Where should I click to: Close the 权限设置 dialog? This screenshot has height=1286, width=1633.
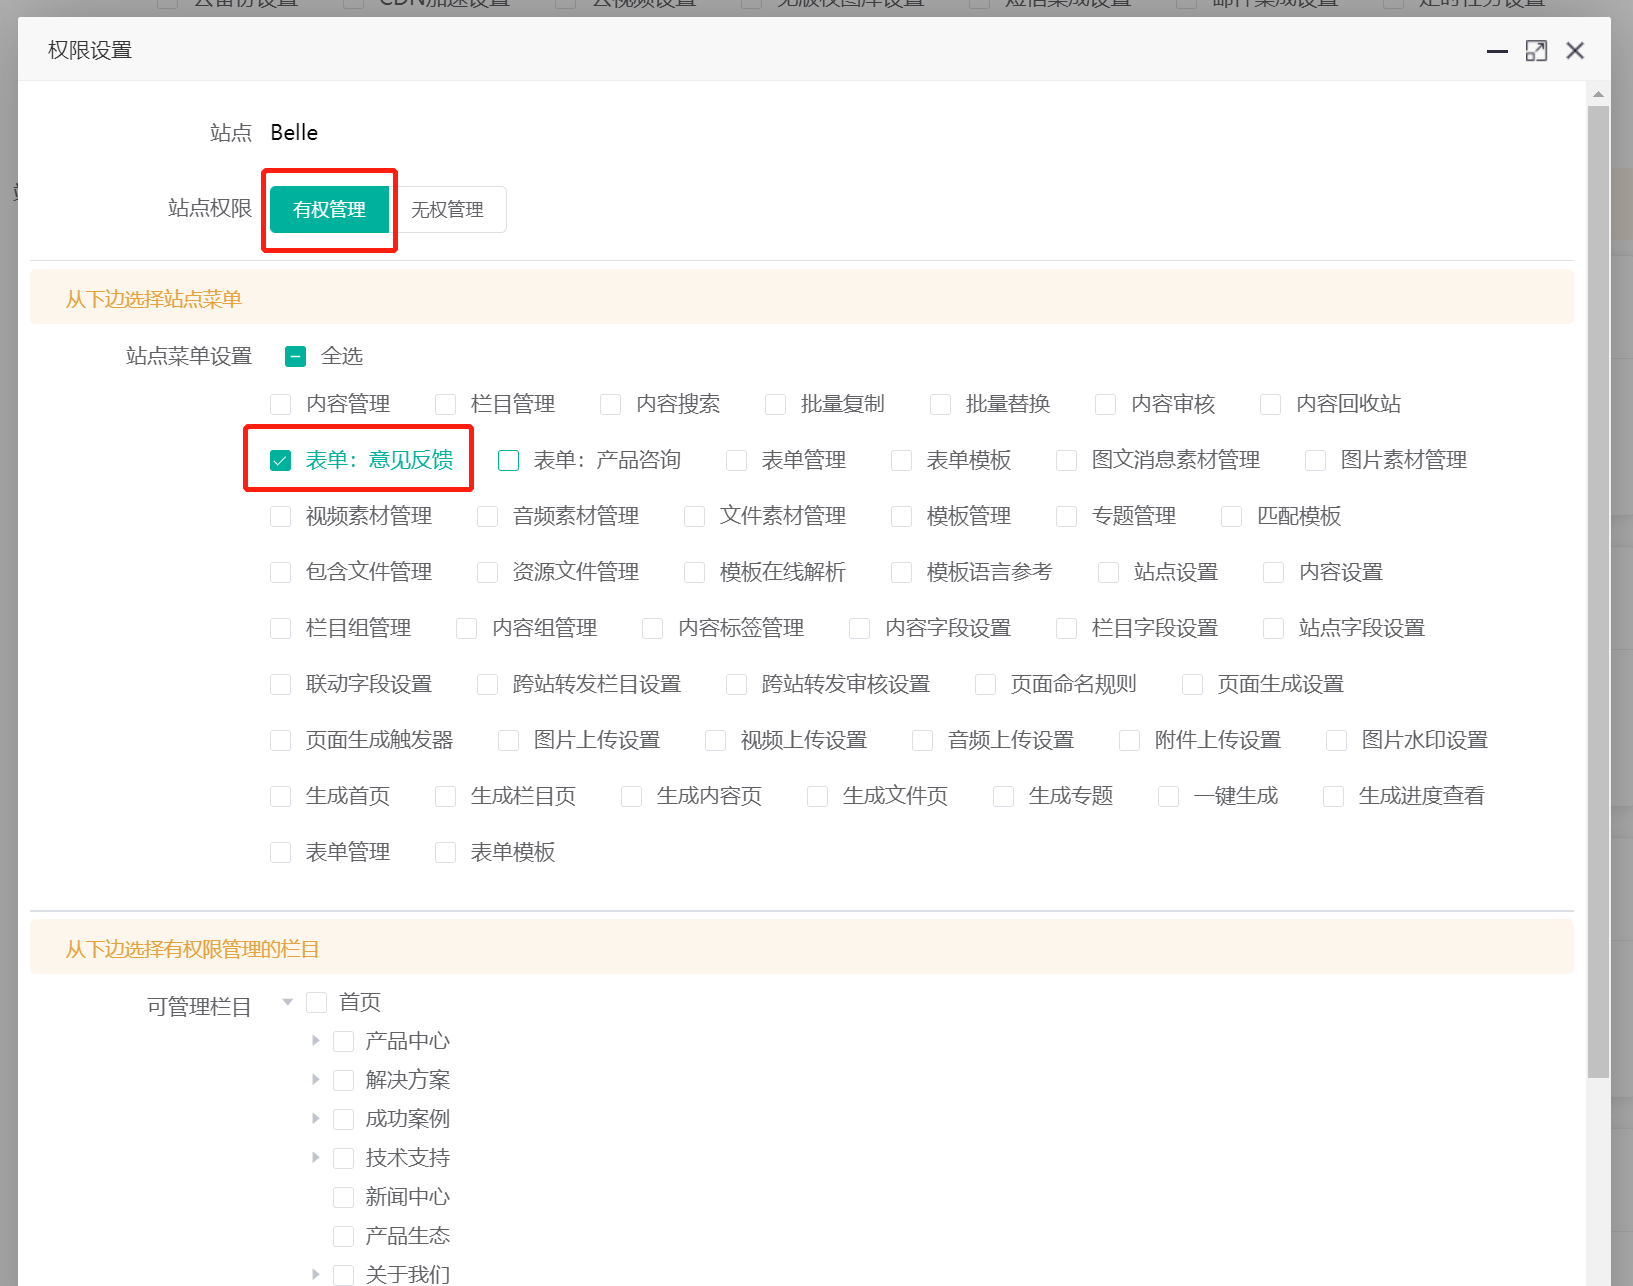click(x=1575, y=51)
